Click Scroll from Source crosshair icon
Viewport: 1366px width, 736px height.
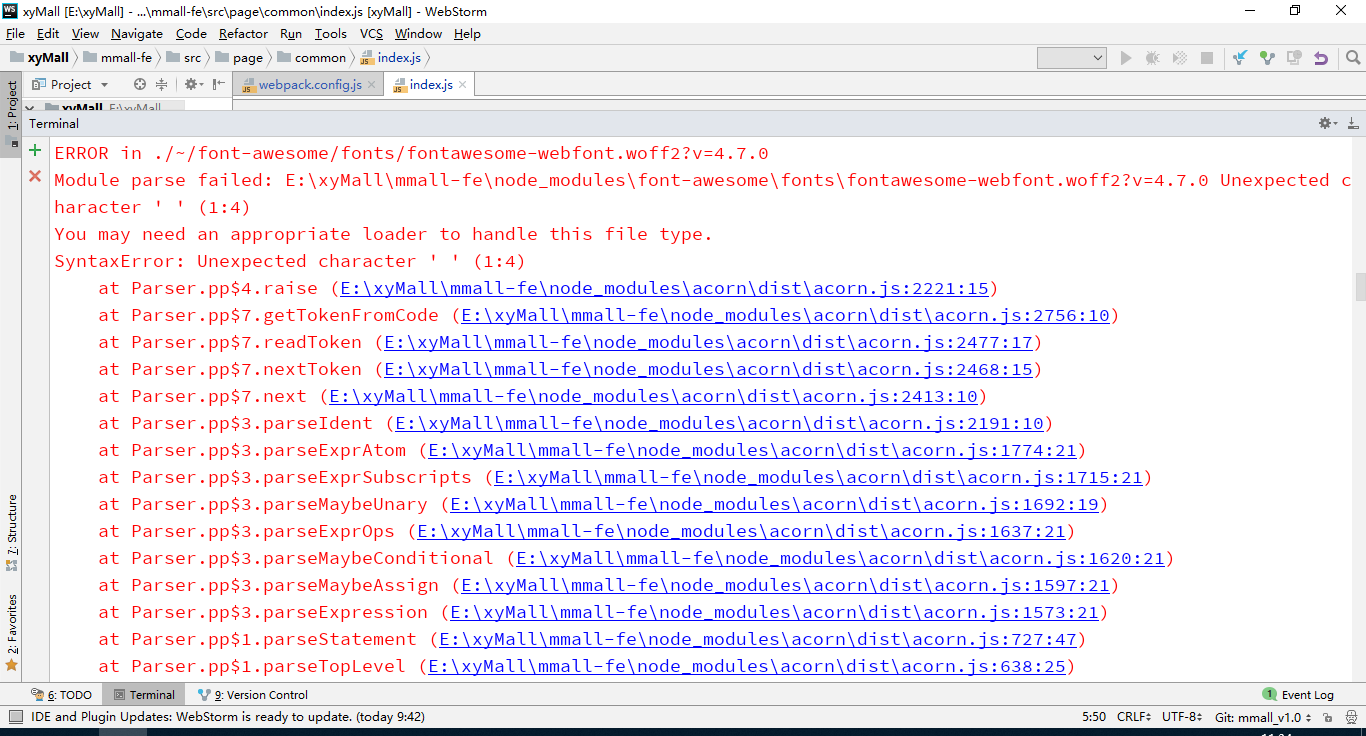(x=140, y=84)
